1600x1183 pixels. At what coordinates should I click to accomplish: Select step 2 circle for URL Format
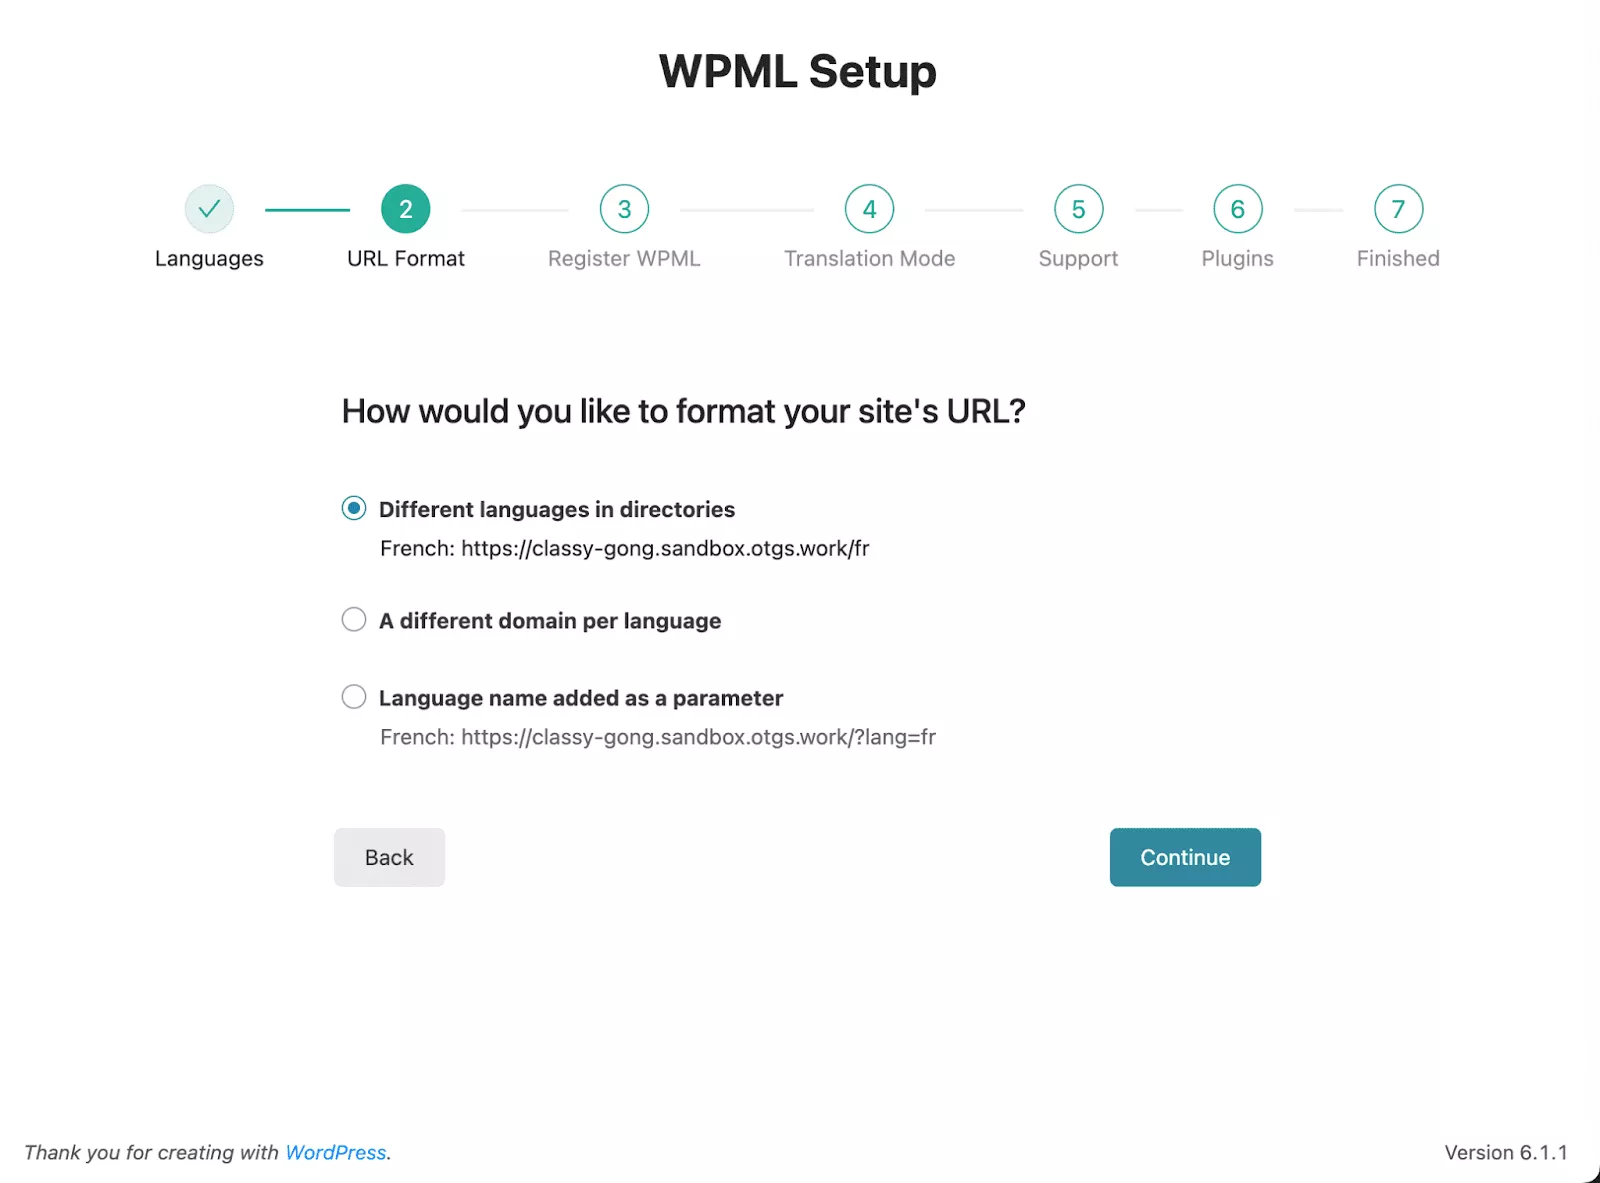(405, 209)
